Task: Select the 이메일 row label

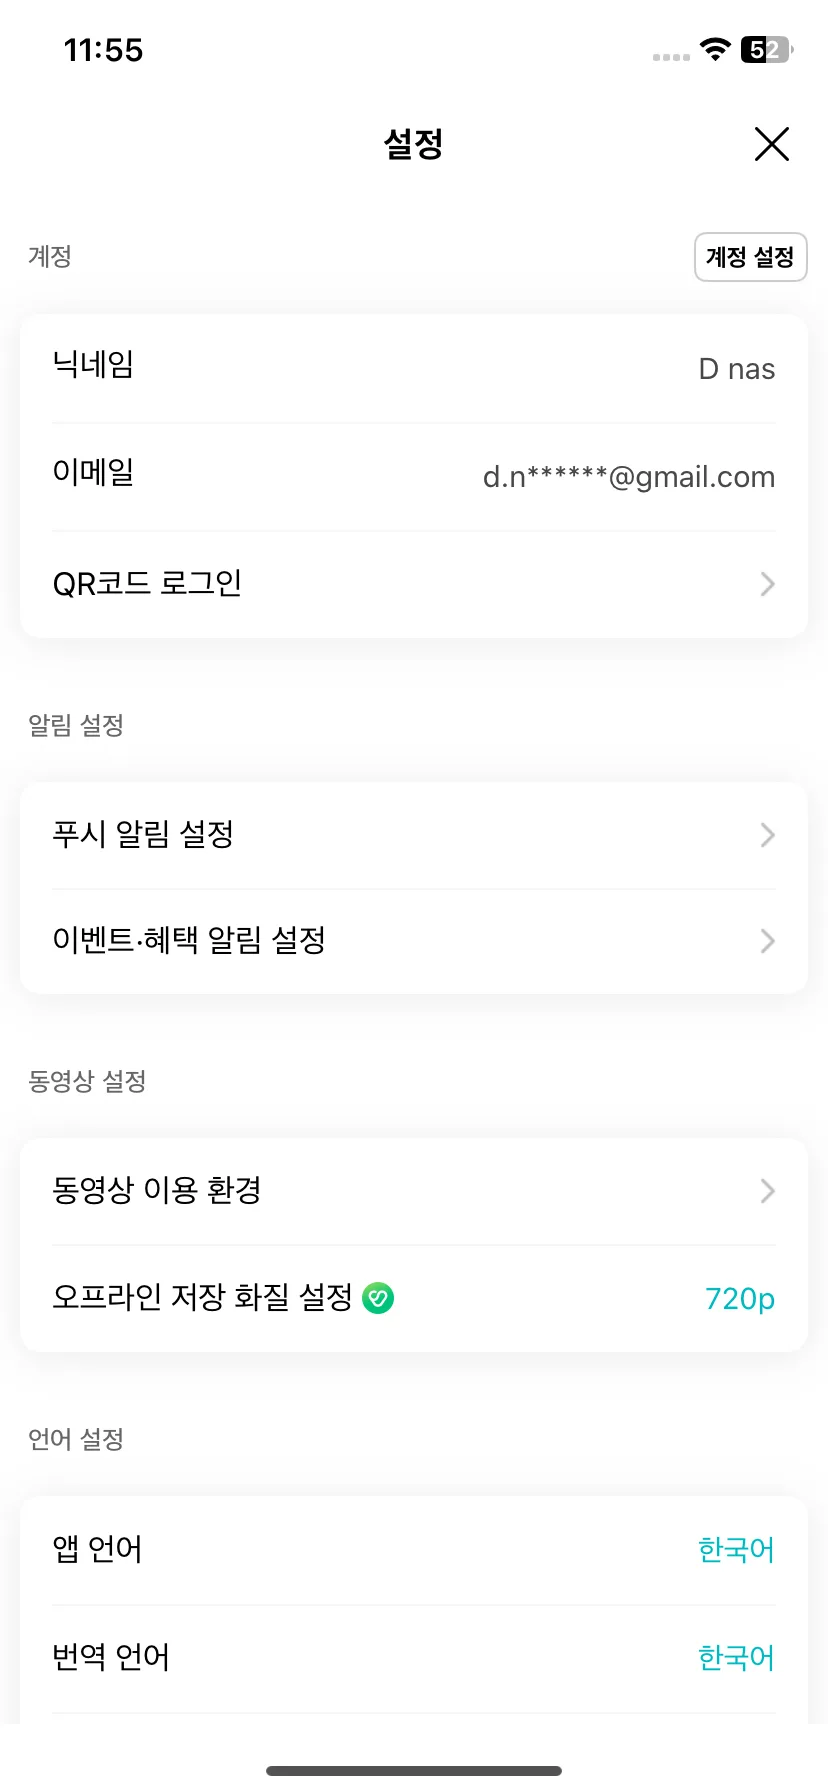Action: pos(93,472)
